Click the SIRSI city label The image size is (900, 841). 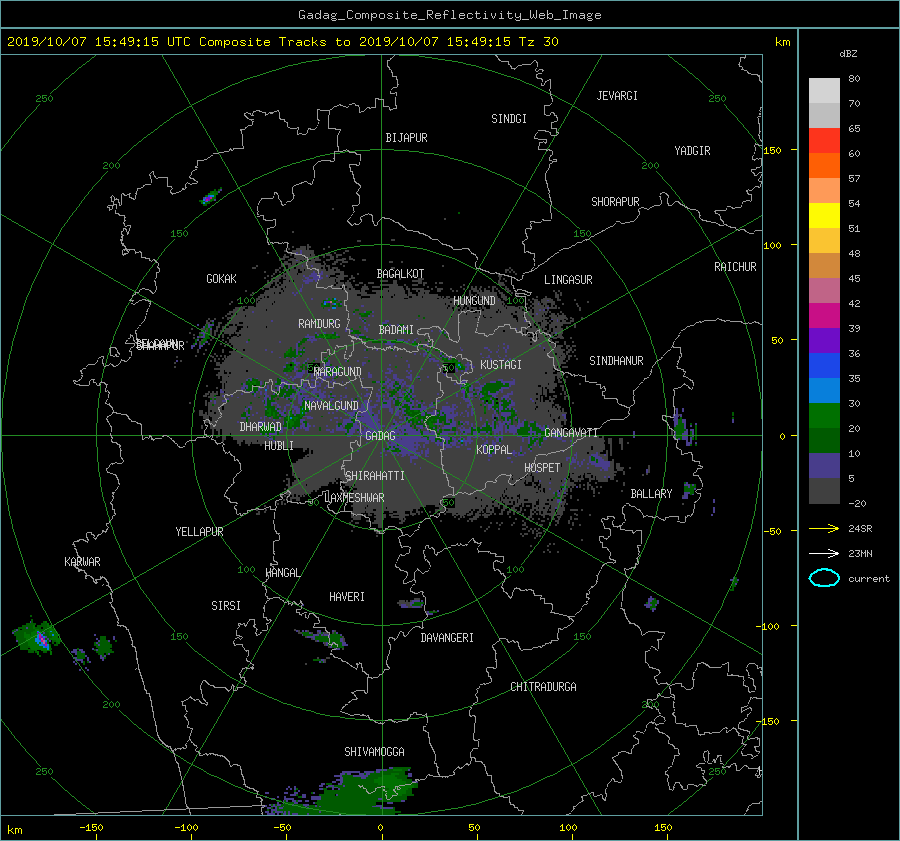(226, 606)
